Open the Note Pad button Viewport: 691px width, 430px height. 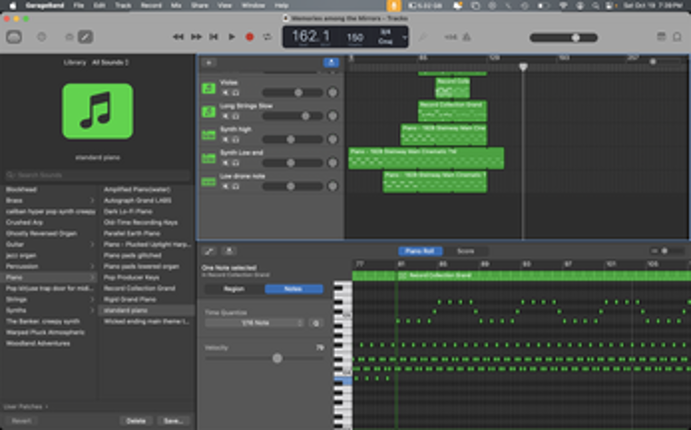pos(677,37)
